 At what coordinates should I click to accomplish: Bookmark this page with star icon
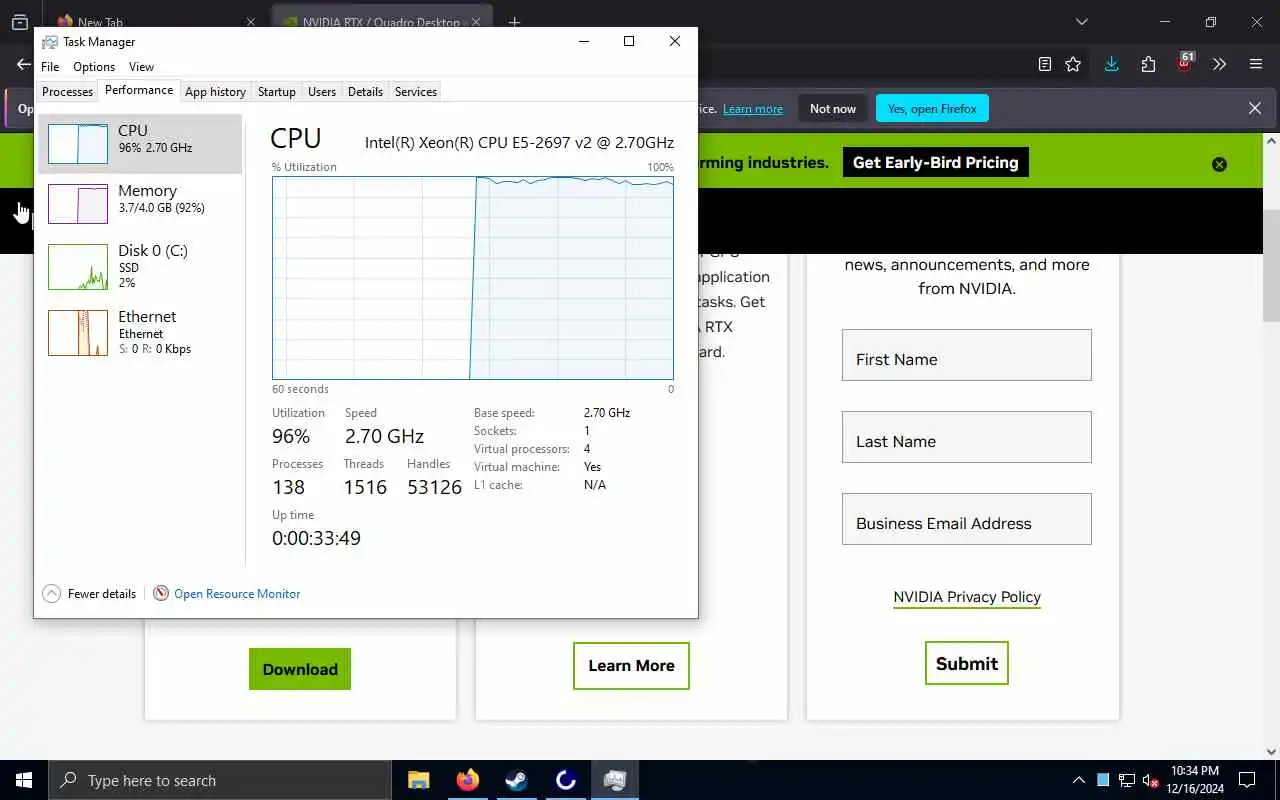click(x=1073, y=64)
